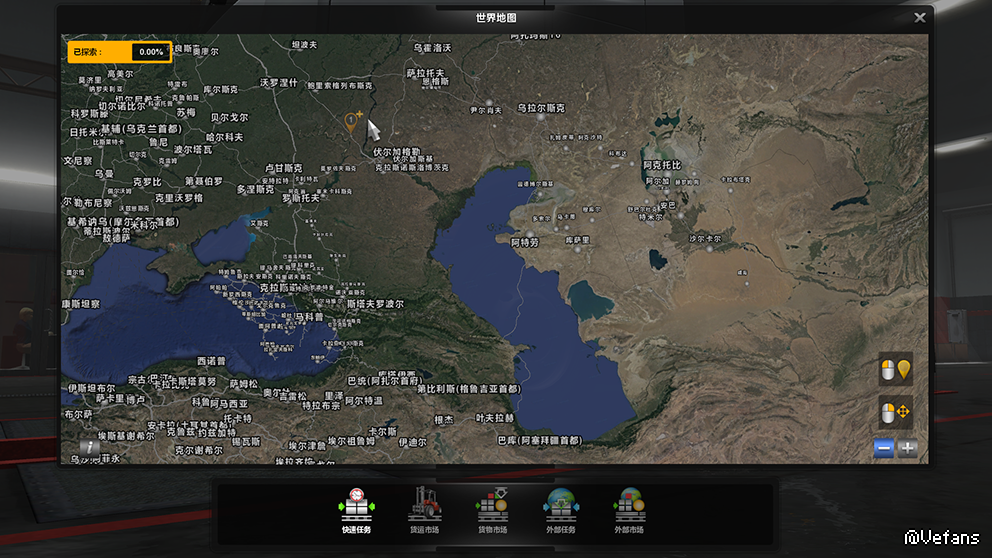Select 阿特劳 city near the Caspian Sea
This screenshot has height=558, width=992.
coord(524,242)
